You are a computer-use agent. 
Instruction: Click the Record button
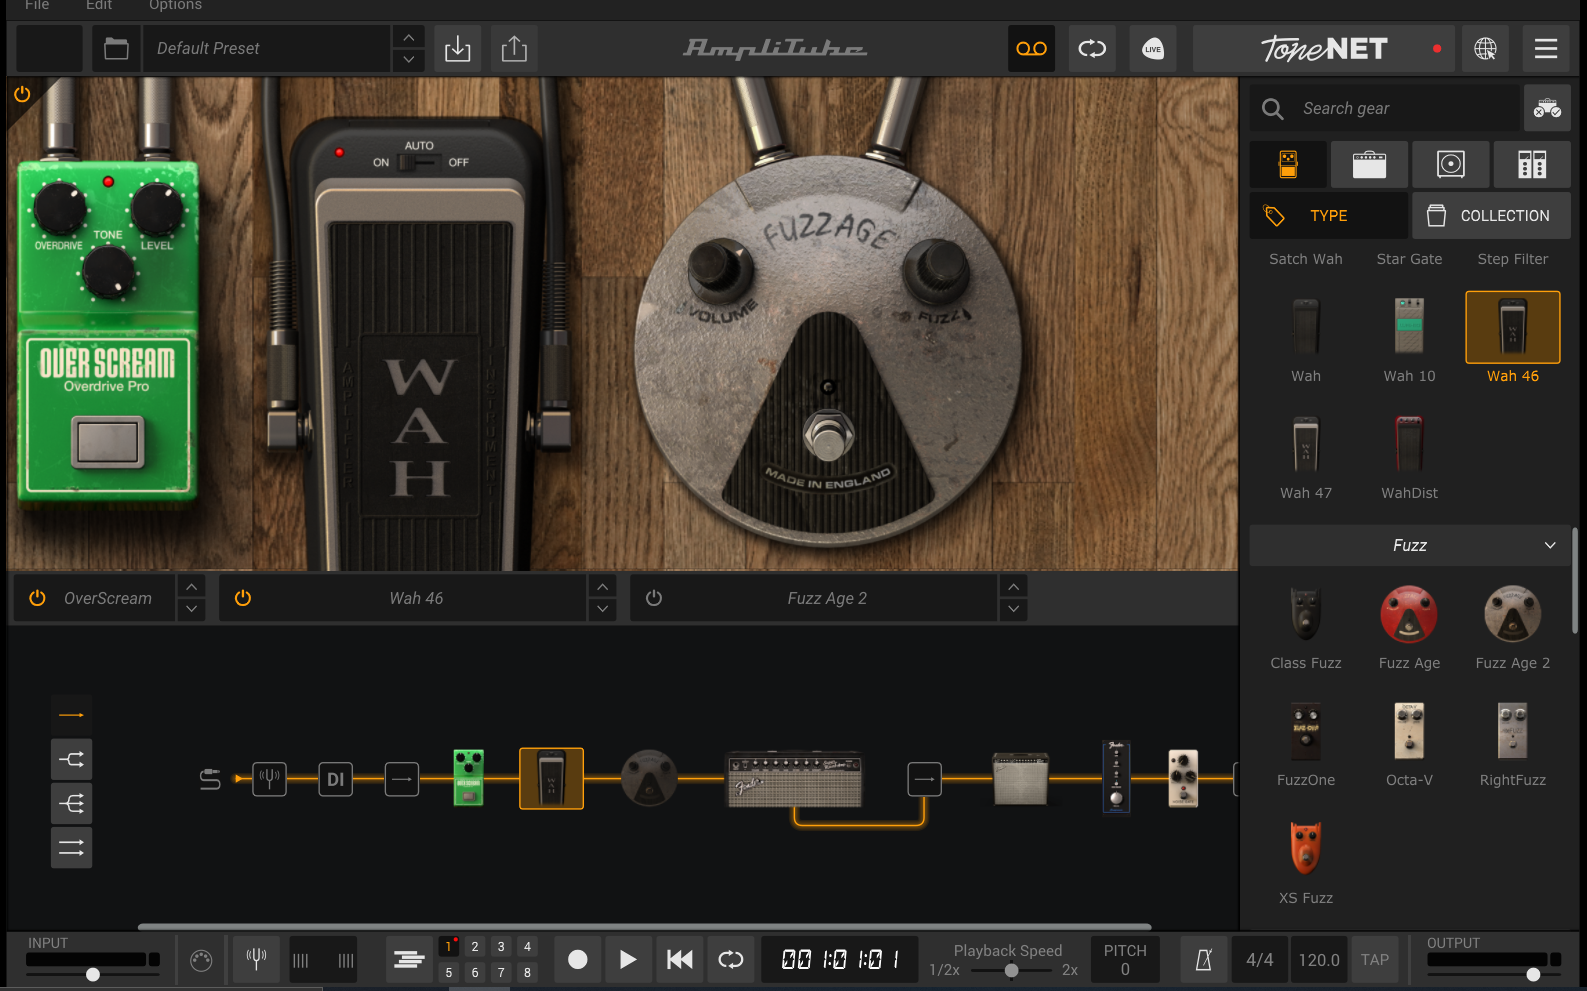(x=578, y=960)
